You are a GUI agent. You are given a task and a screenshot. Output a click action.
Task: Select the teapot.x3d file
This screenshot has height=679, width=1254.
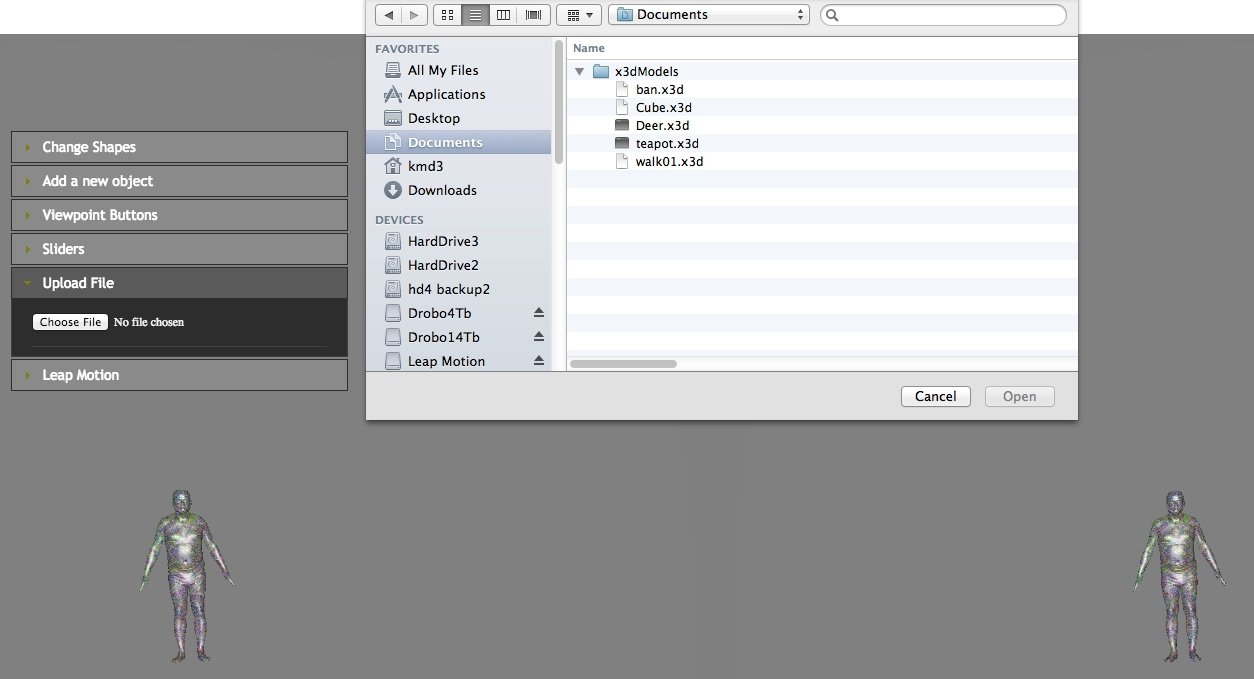click(x=666, y=144)
